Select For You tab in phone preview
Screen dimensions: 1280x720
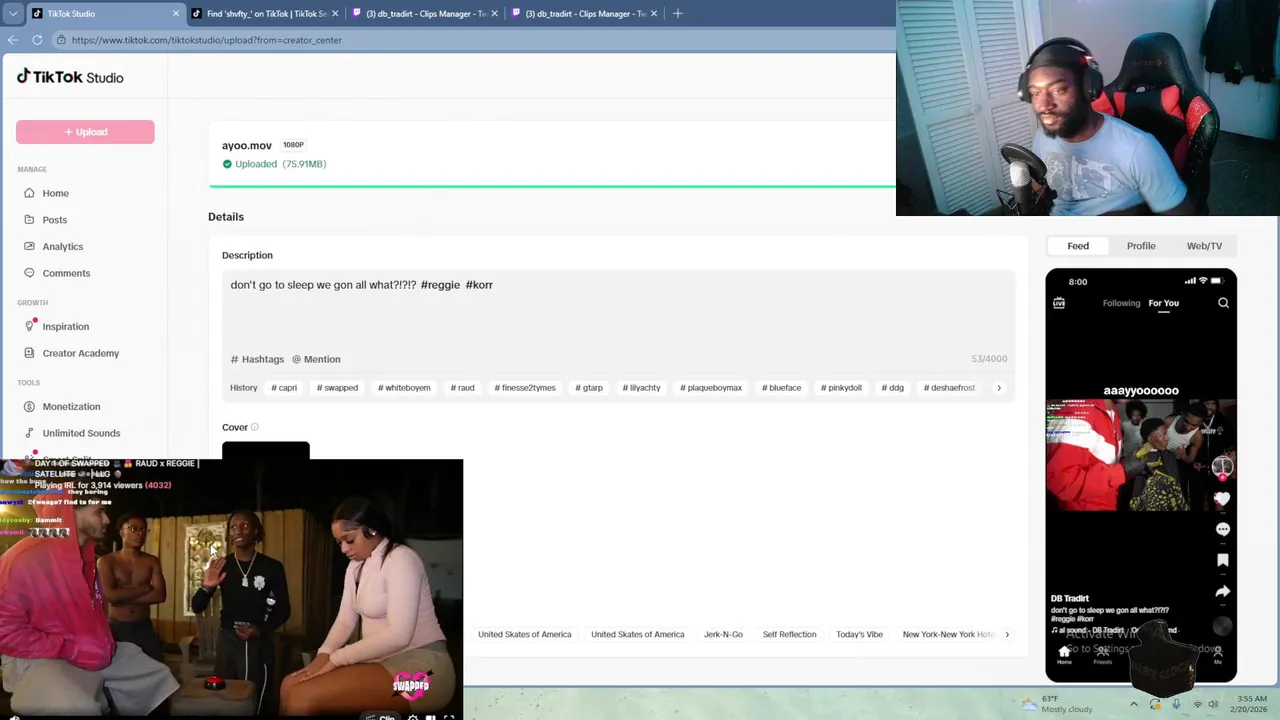coord(1163,303)
